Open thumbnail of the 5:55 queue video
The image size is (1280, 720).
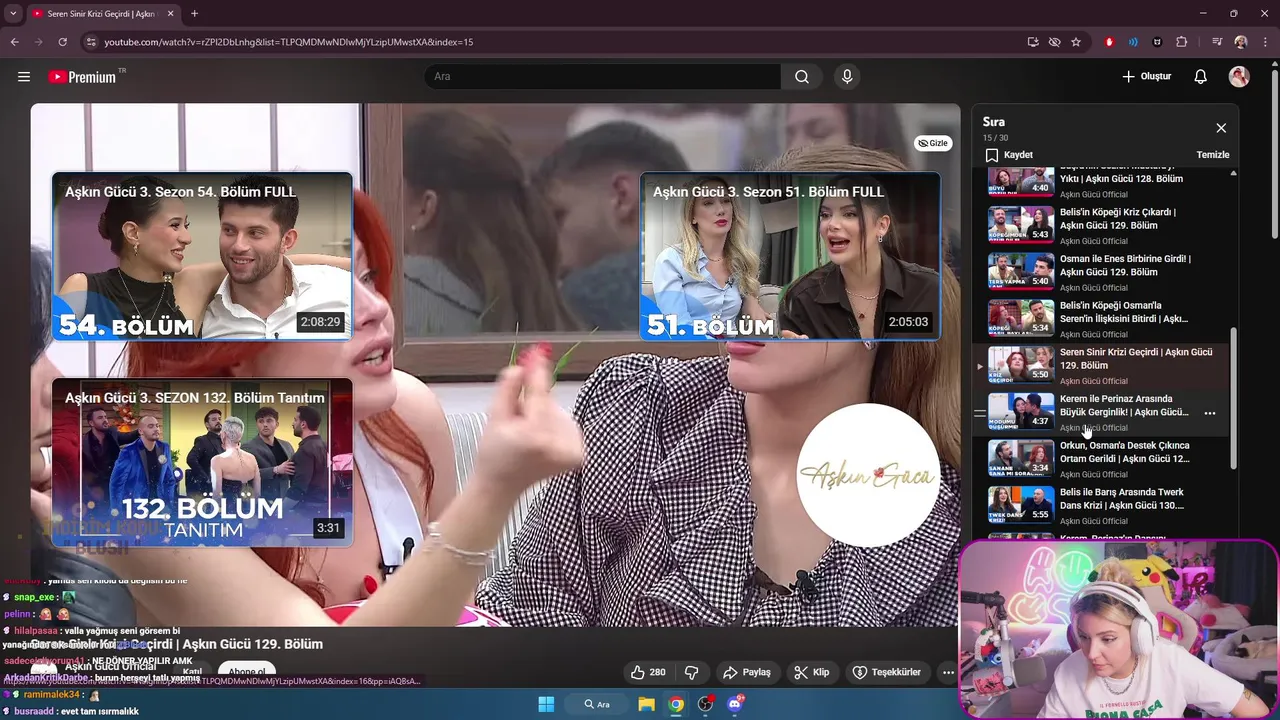pyautogui.click(x=1021, y=505)
